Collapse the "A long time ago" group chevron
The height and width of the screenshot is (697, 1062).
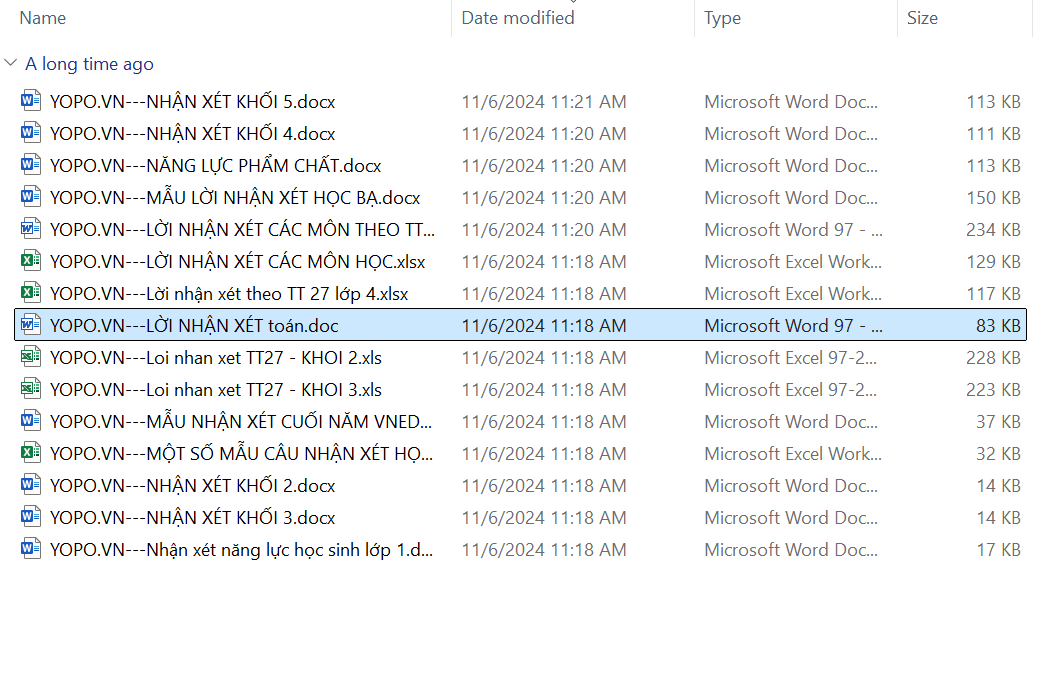(x=11, y=64)
